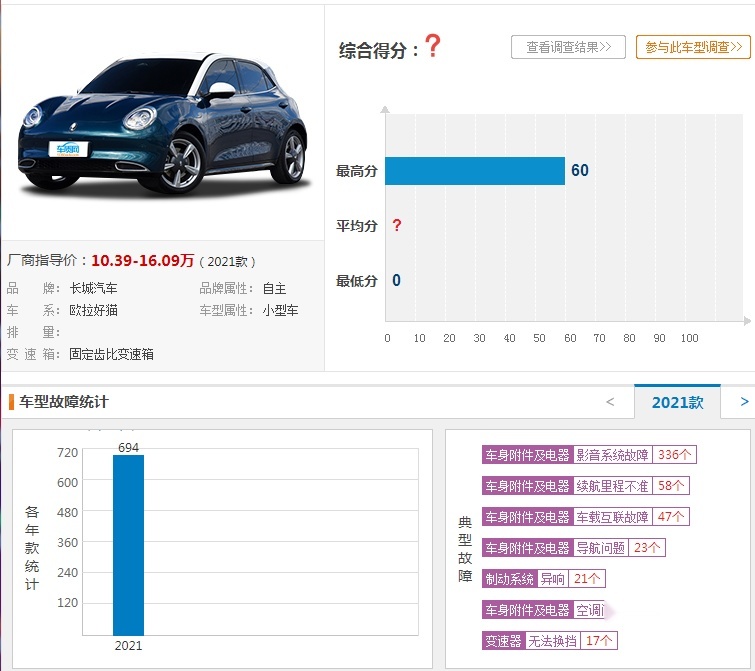Open the 车身附件及电器 空调 fault tag
The height and width of the screenshot is (671, 755).
click(543, 610)
